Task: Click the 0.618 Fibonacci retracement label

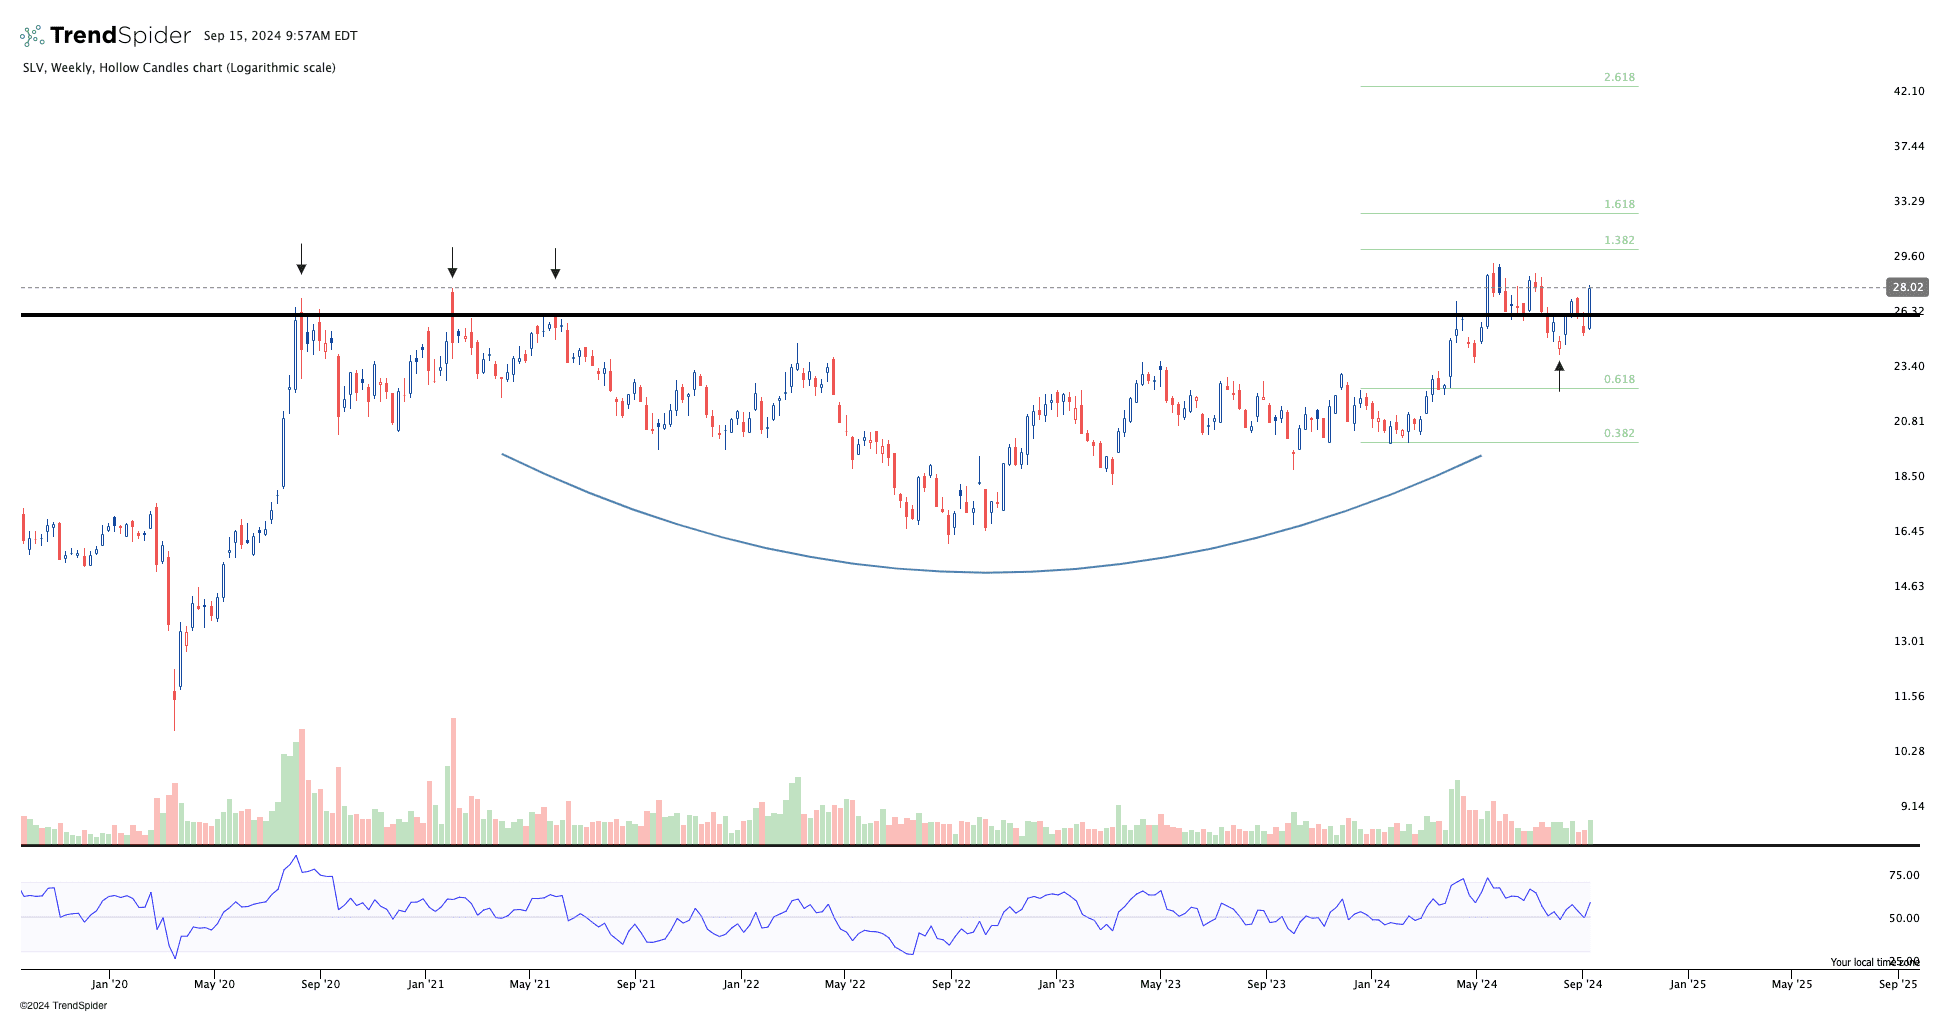Action: [1619, 379]
